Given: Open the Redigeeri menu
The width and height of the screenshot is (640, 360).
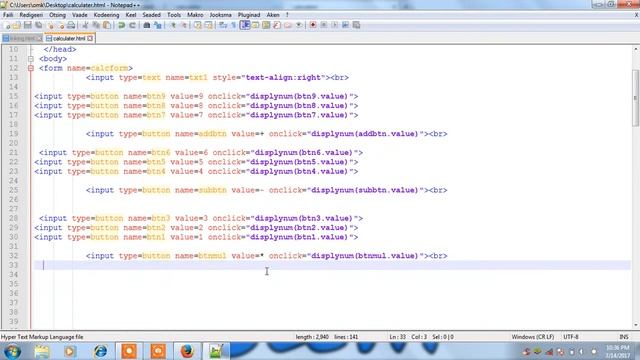Looking at the screenshot, I should coord(31,15).
